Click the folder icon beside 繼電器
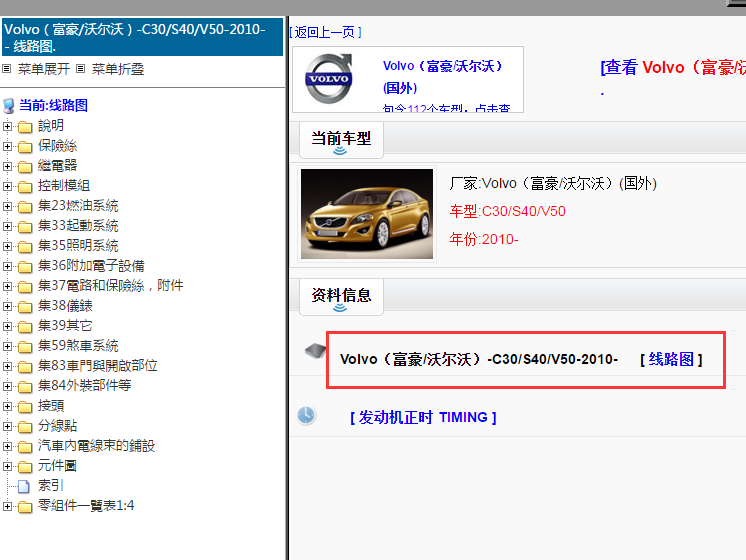 click(x=25, y=167)
